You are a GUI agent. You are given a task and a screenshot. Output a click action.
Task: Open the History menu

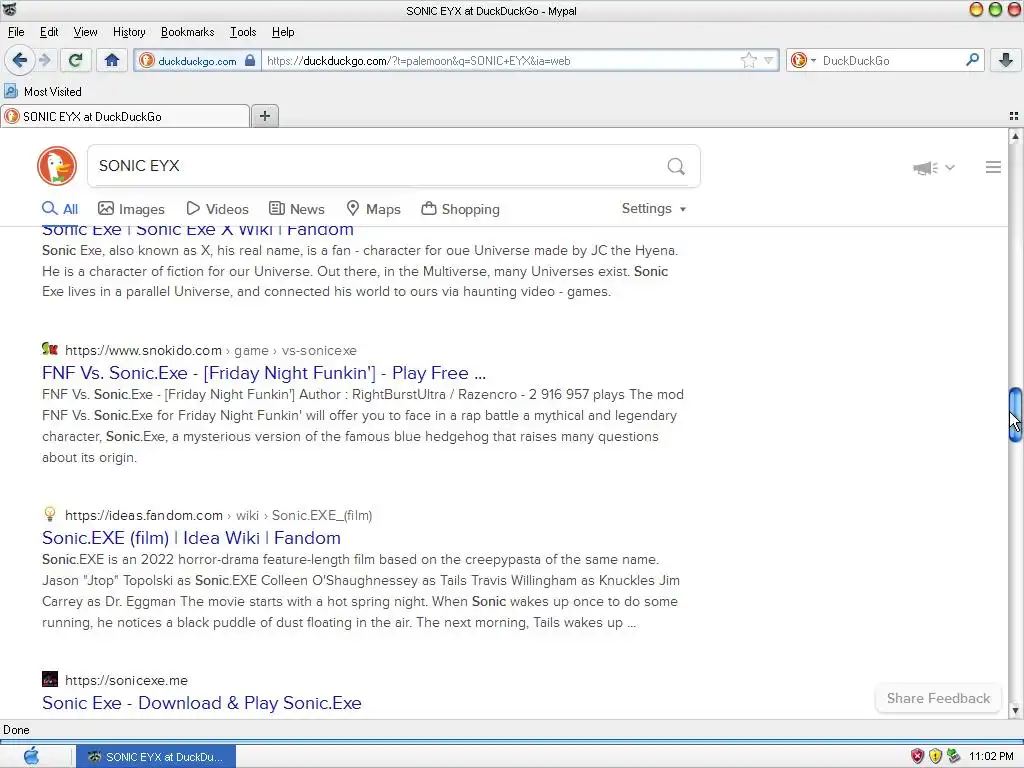129,32
